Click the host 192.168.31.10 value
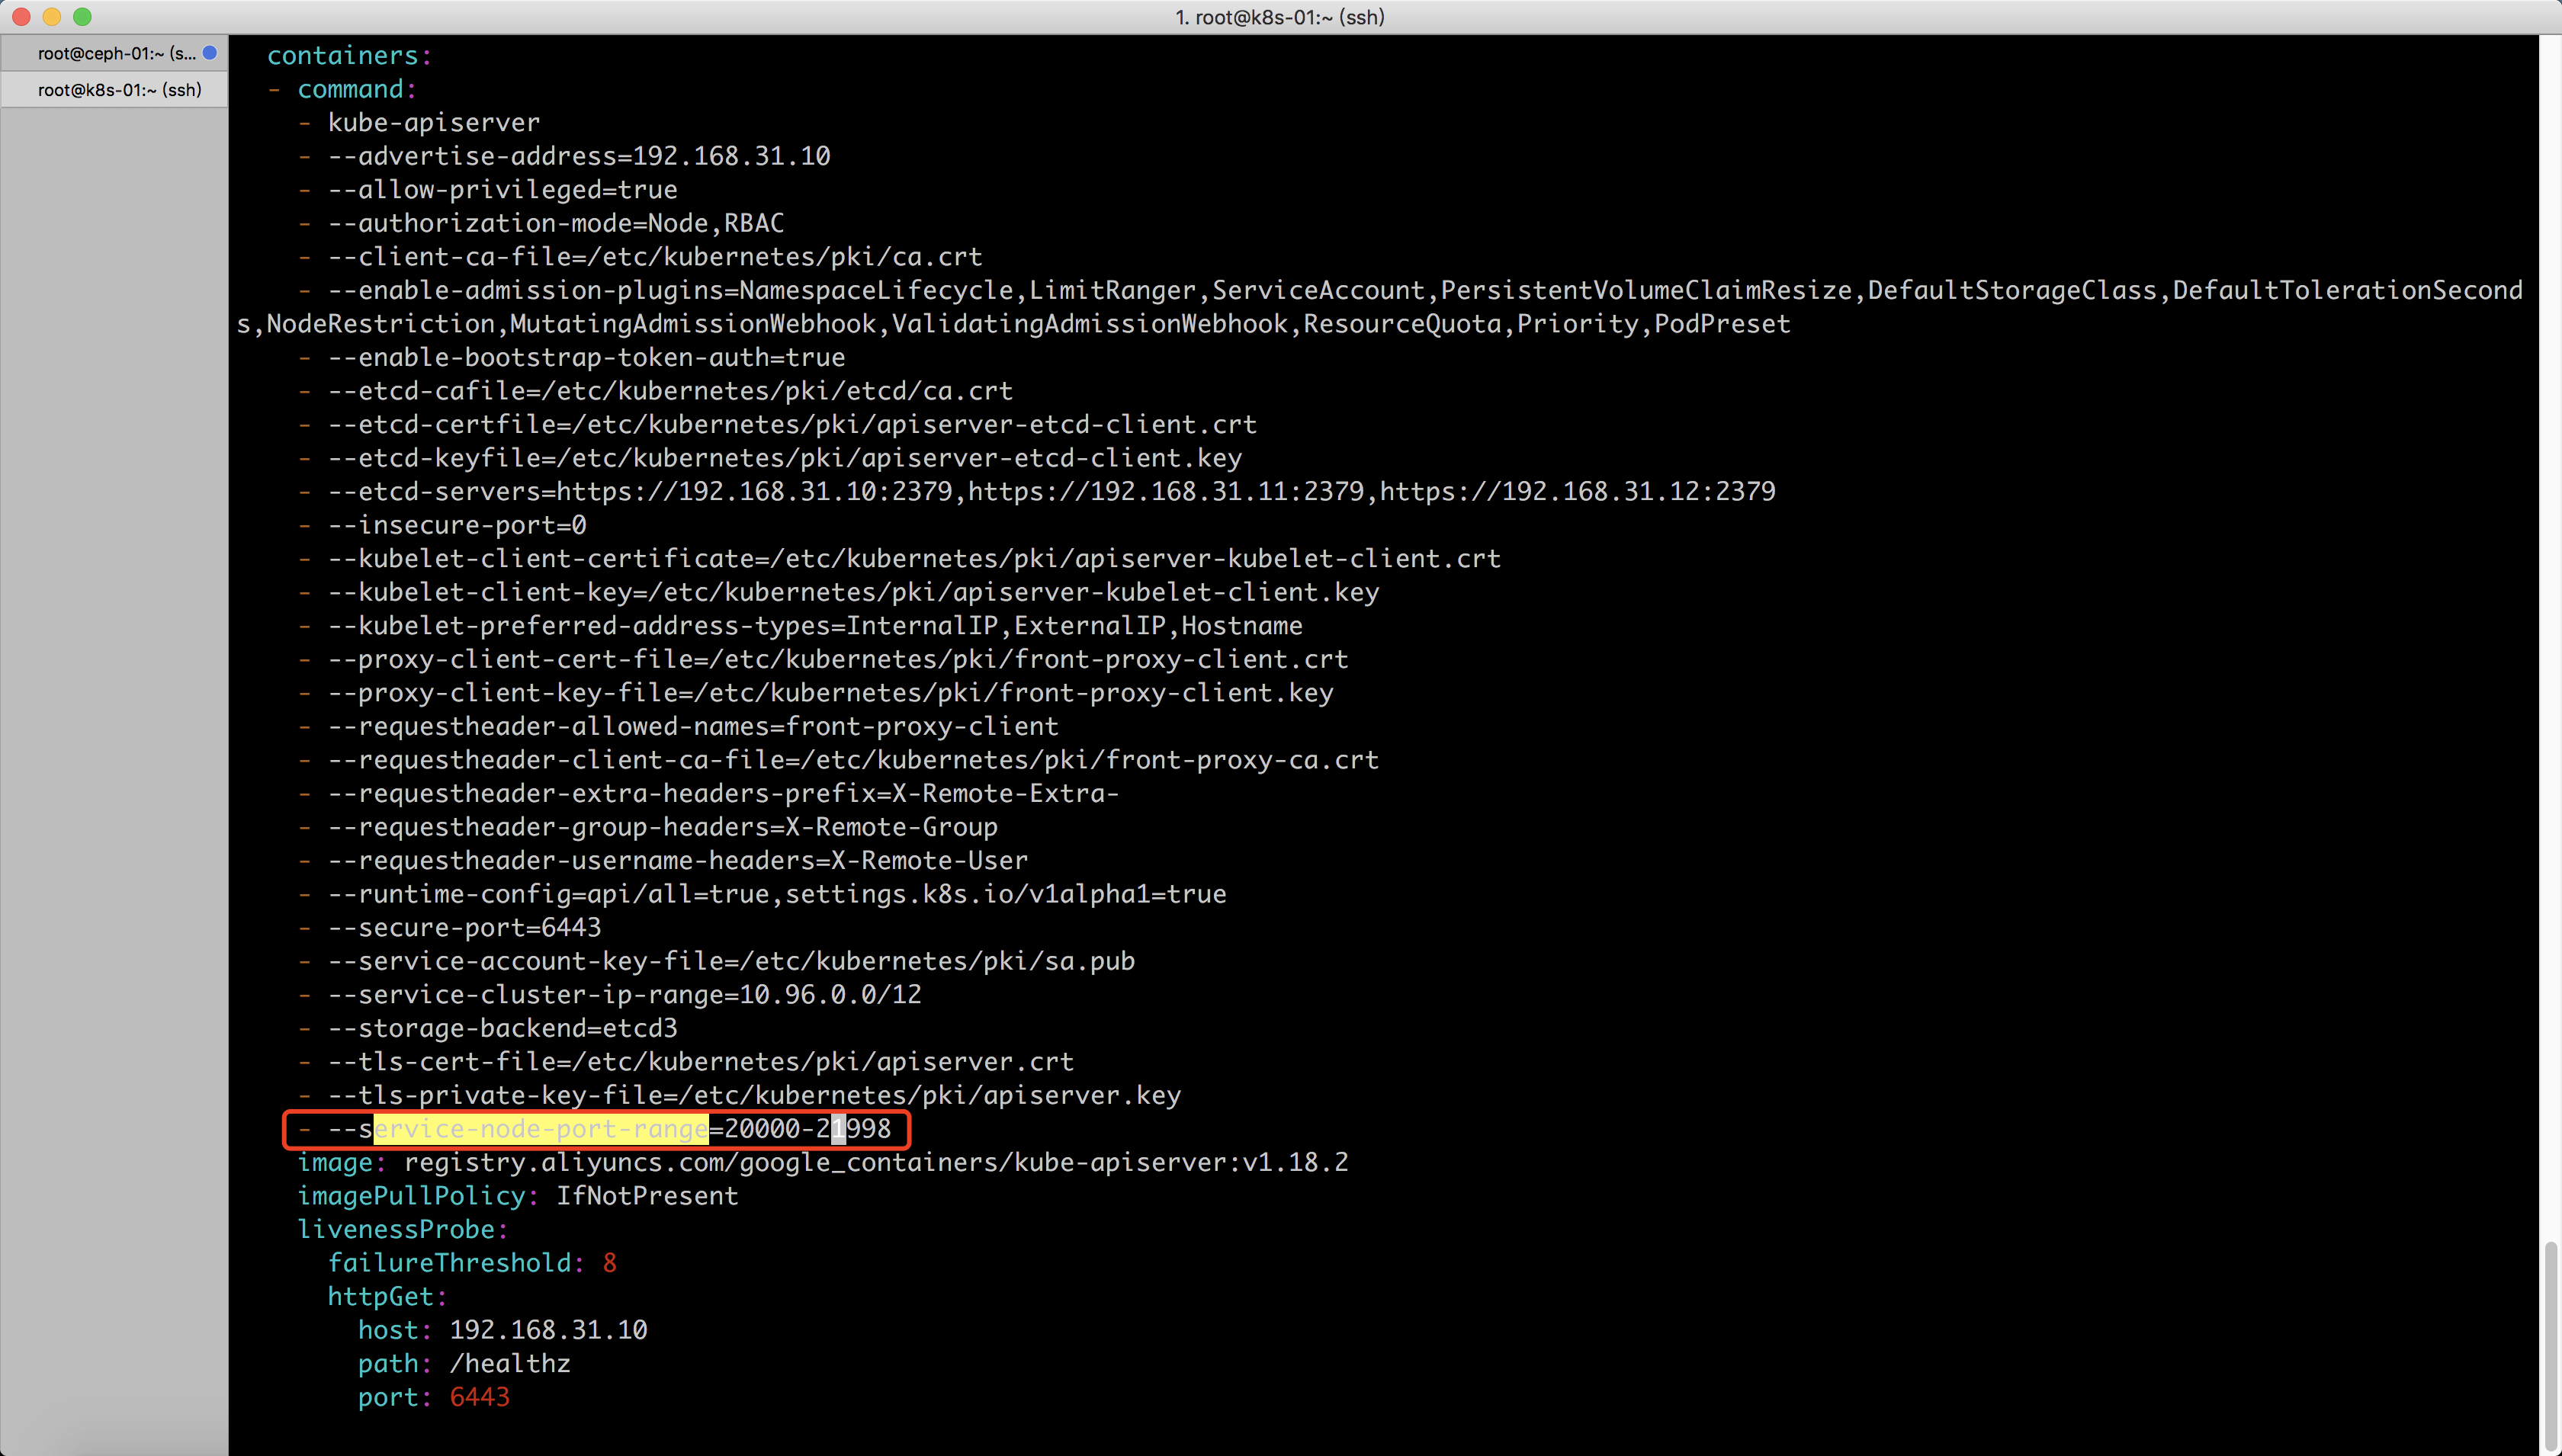Viewport: 2562px width, 1456px height. [547, 1330]
